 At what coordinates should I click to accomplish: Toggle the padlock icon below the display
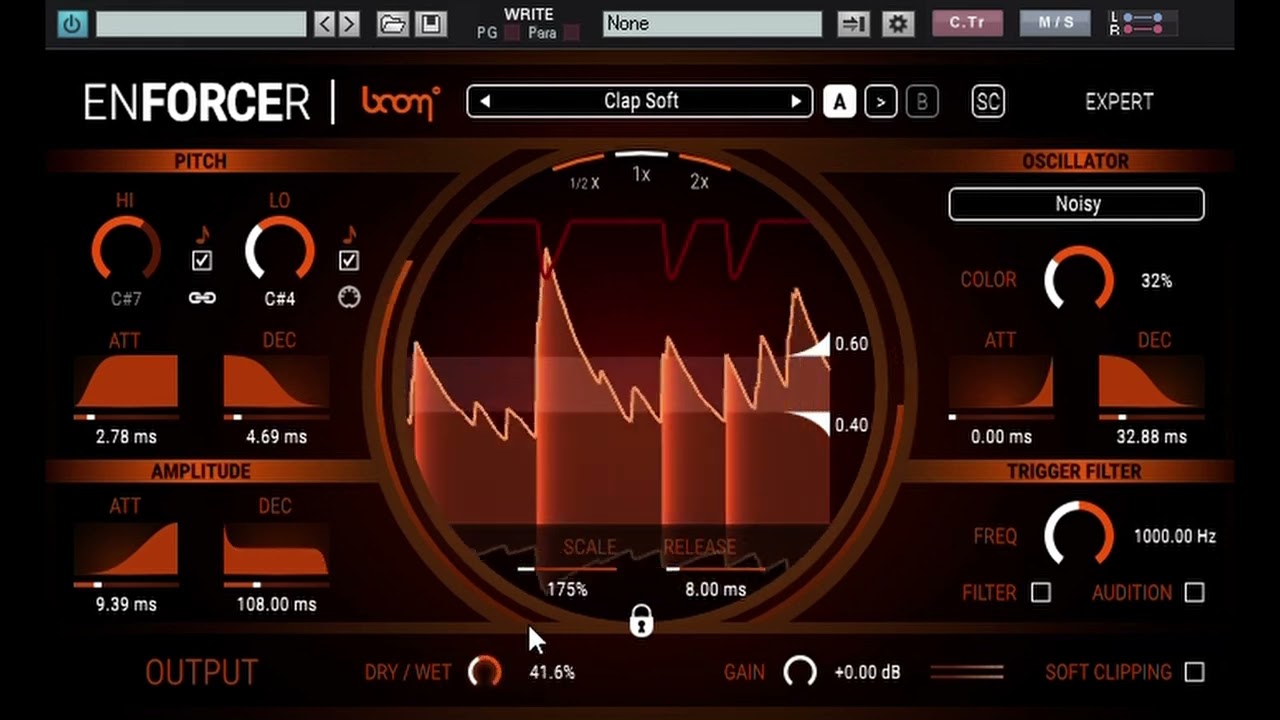641,622
